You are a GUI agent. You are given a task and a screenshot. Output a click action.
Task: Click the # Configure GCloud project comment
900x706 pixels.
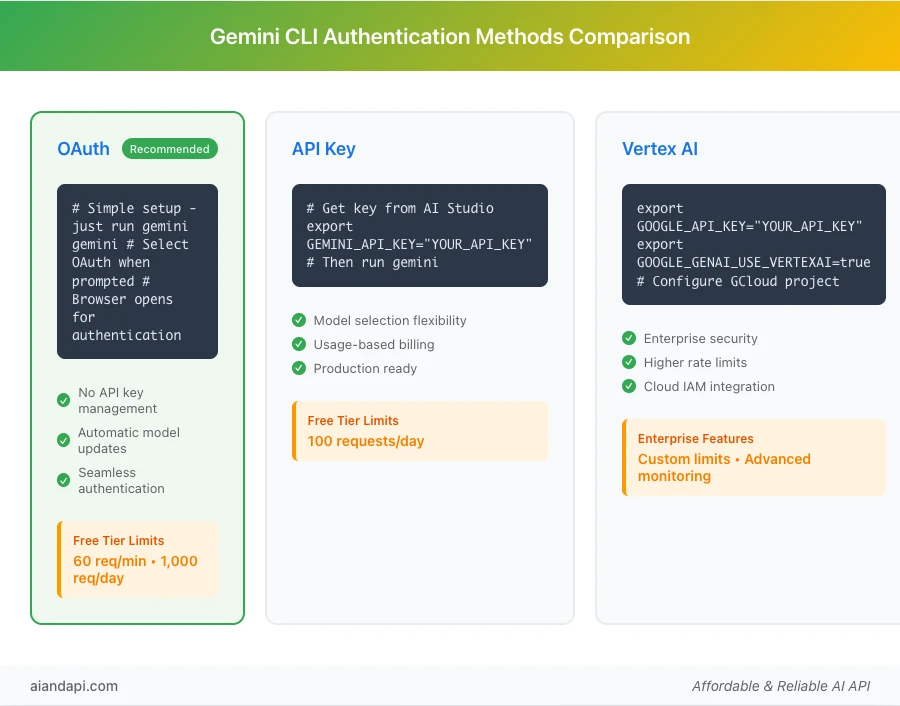[x=738, y=281]
